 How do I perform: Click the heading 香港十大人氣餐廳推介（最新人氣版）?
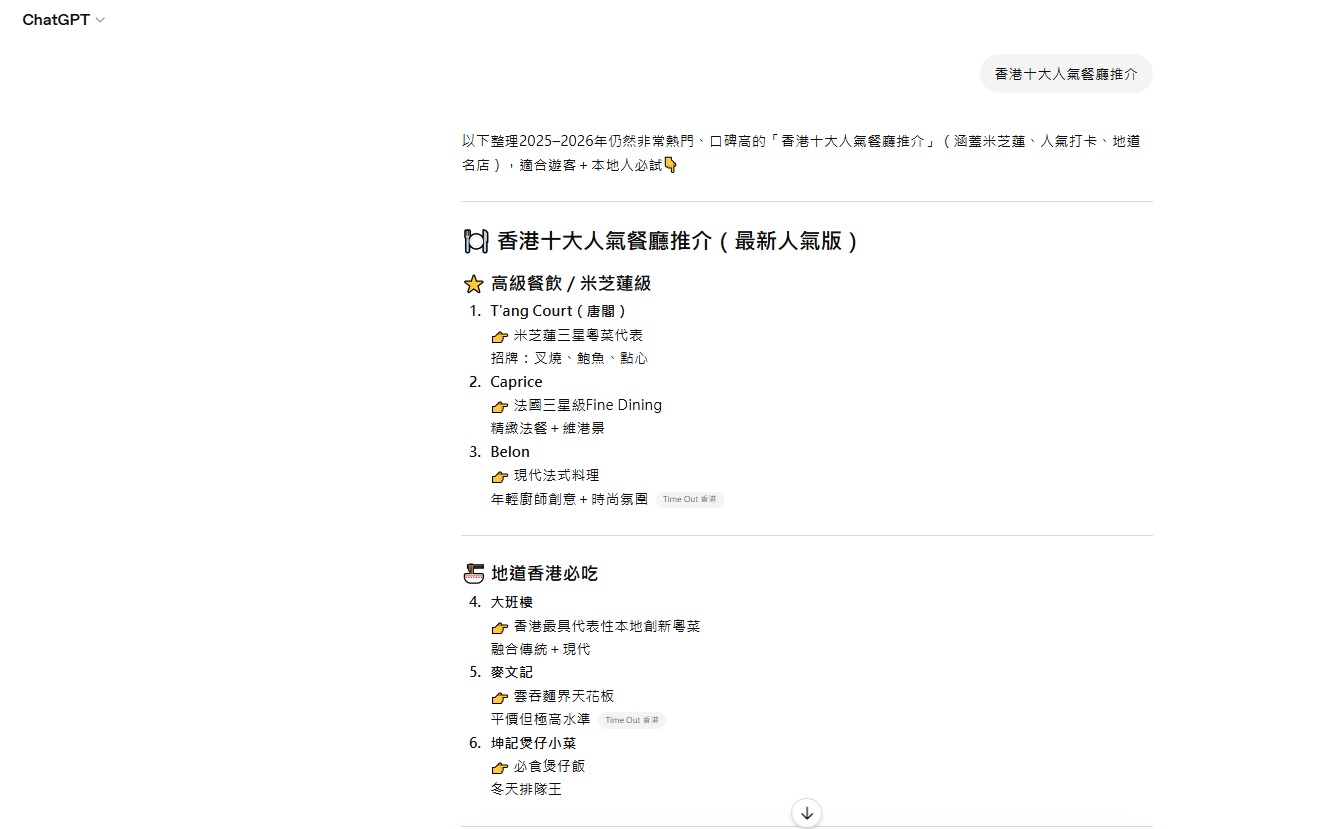click(x=677, y=241)
